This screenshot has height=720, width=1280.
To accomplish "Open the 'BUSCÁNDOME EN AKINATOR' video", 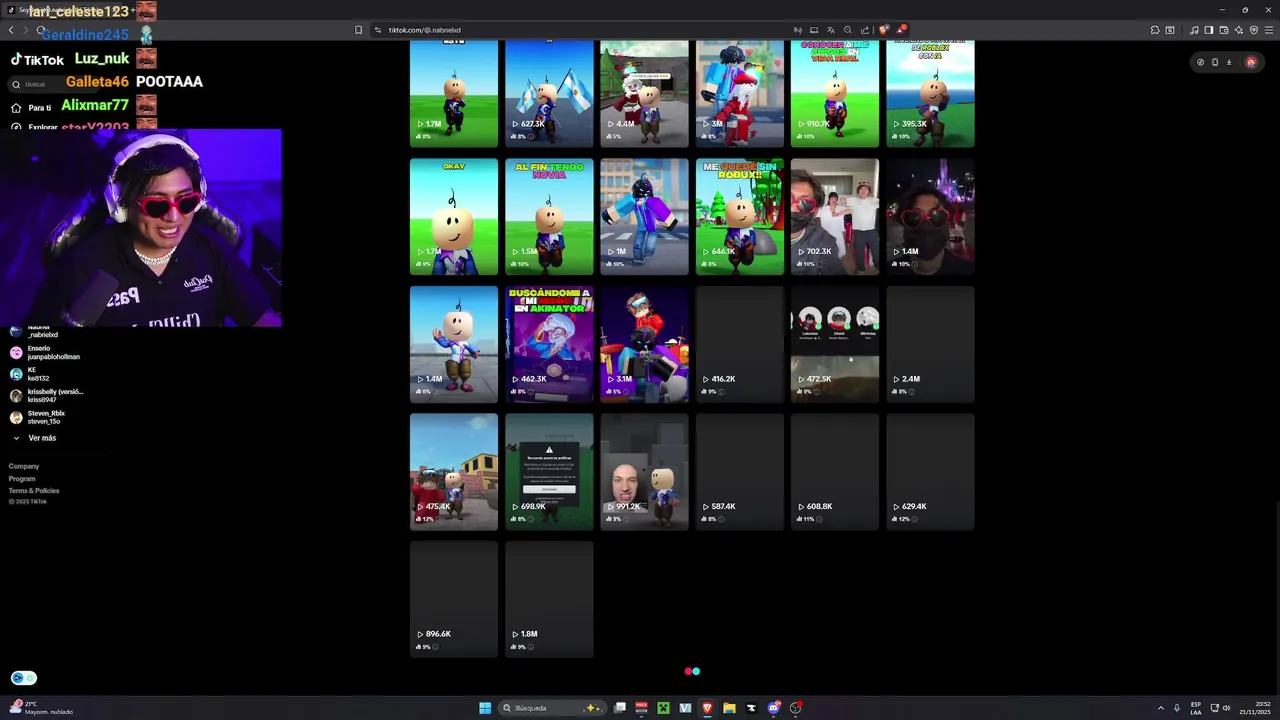I will pos(549,344).
